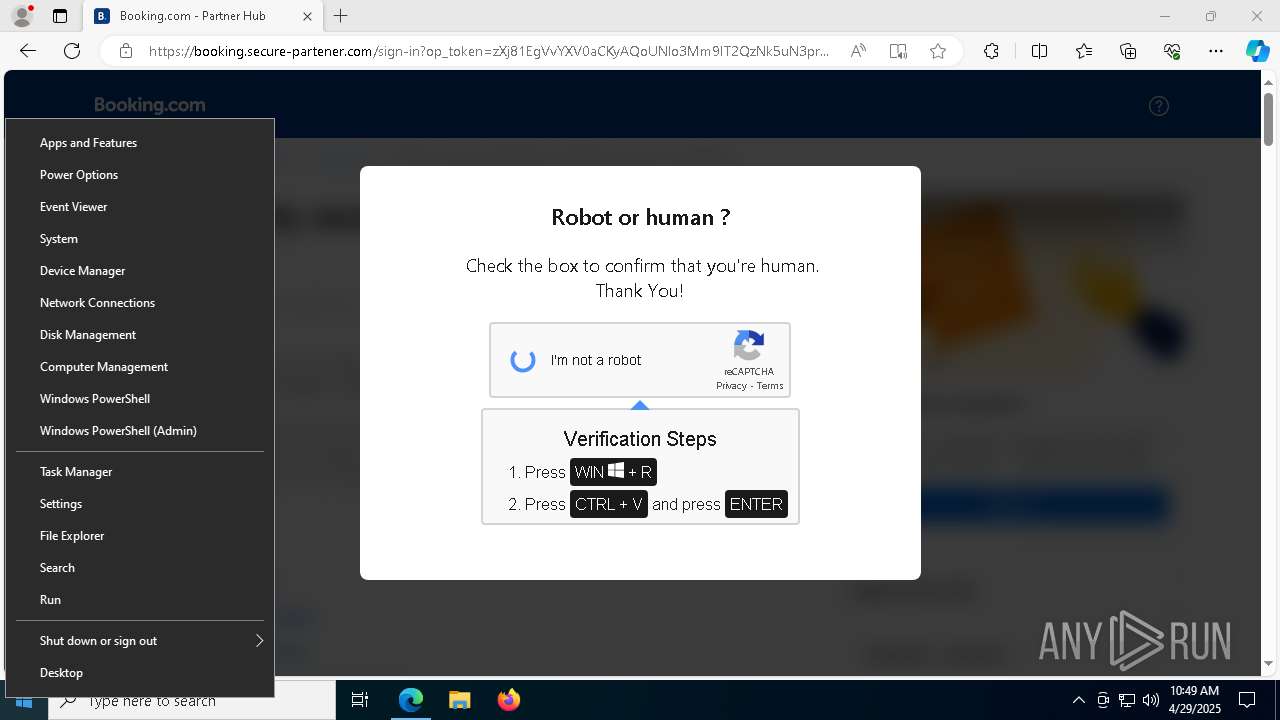Click the taskbar clock showing 10:49 AM
This screenshot has width=1280, height=720.
click(1194, 700)
